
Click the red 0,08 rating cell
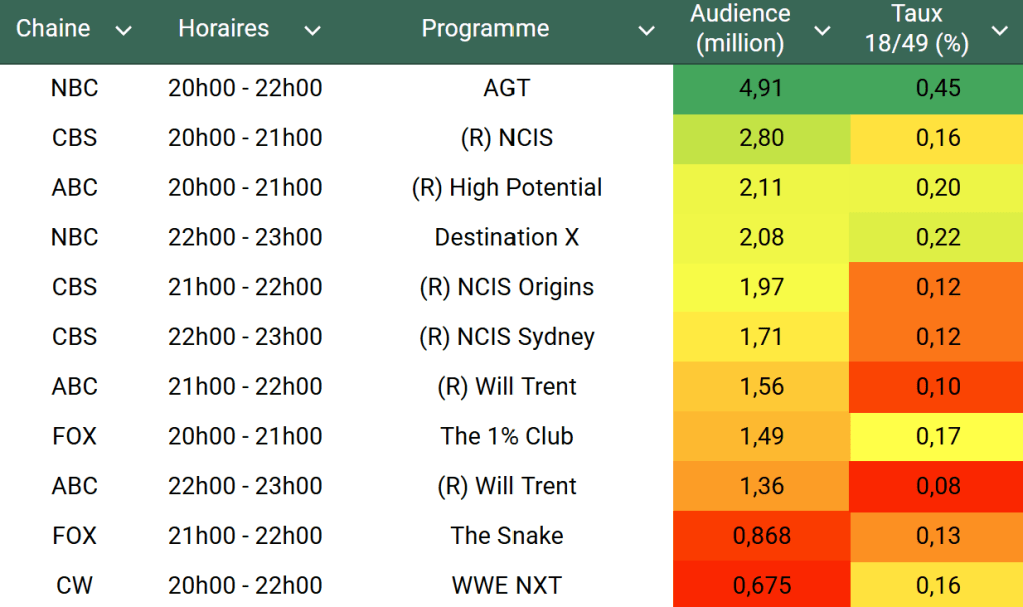coord(937,486)
